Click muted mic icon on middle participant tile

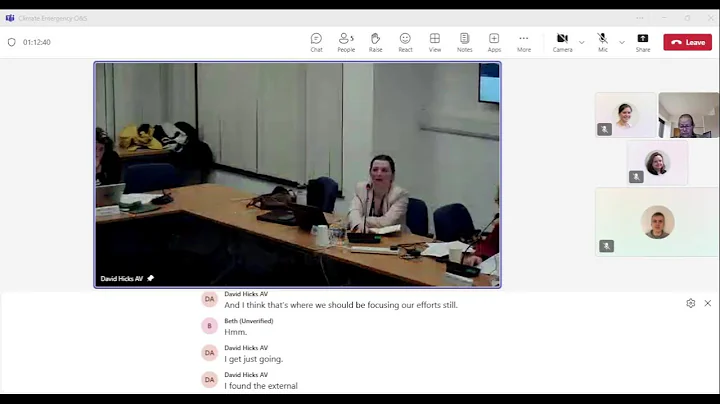point(636,177)
